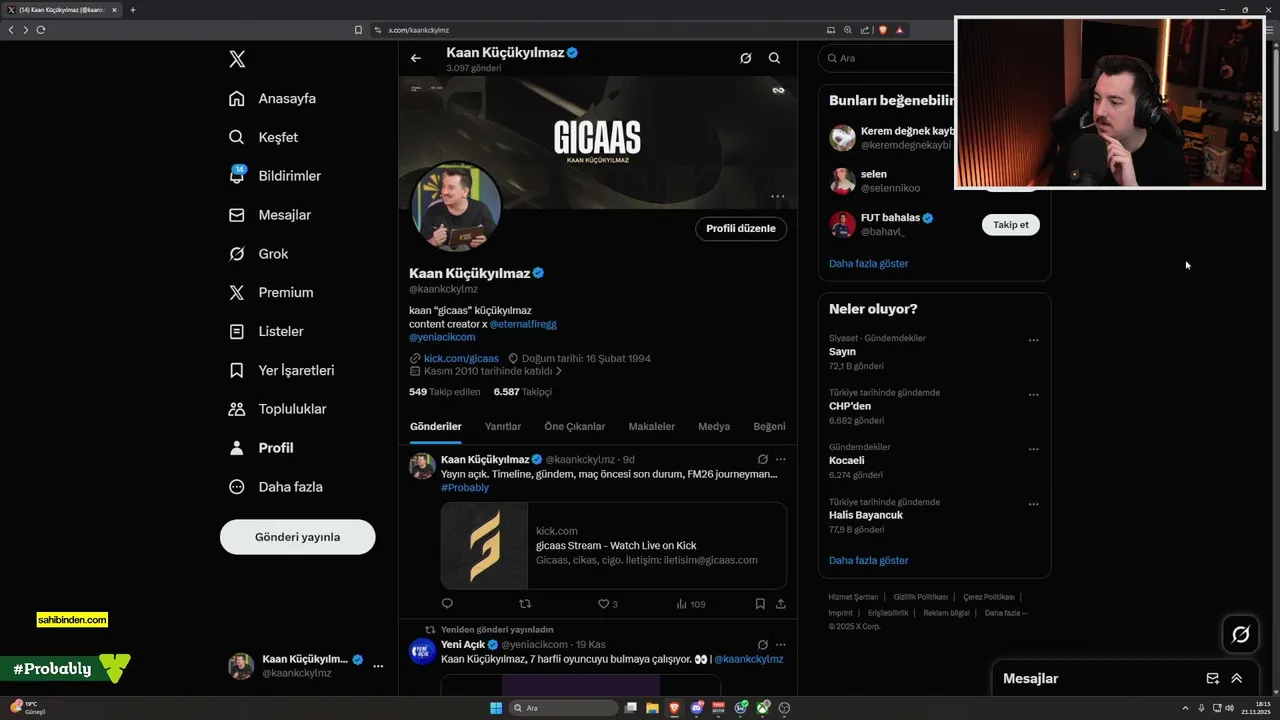Reply to the Yayın açık post
Image resolution: width=1280 pixels, height=720 pixels.
coord(447,604)
